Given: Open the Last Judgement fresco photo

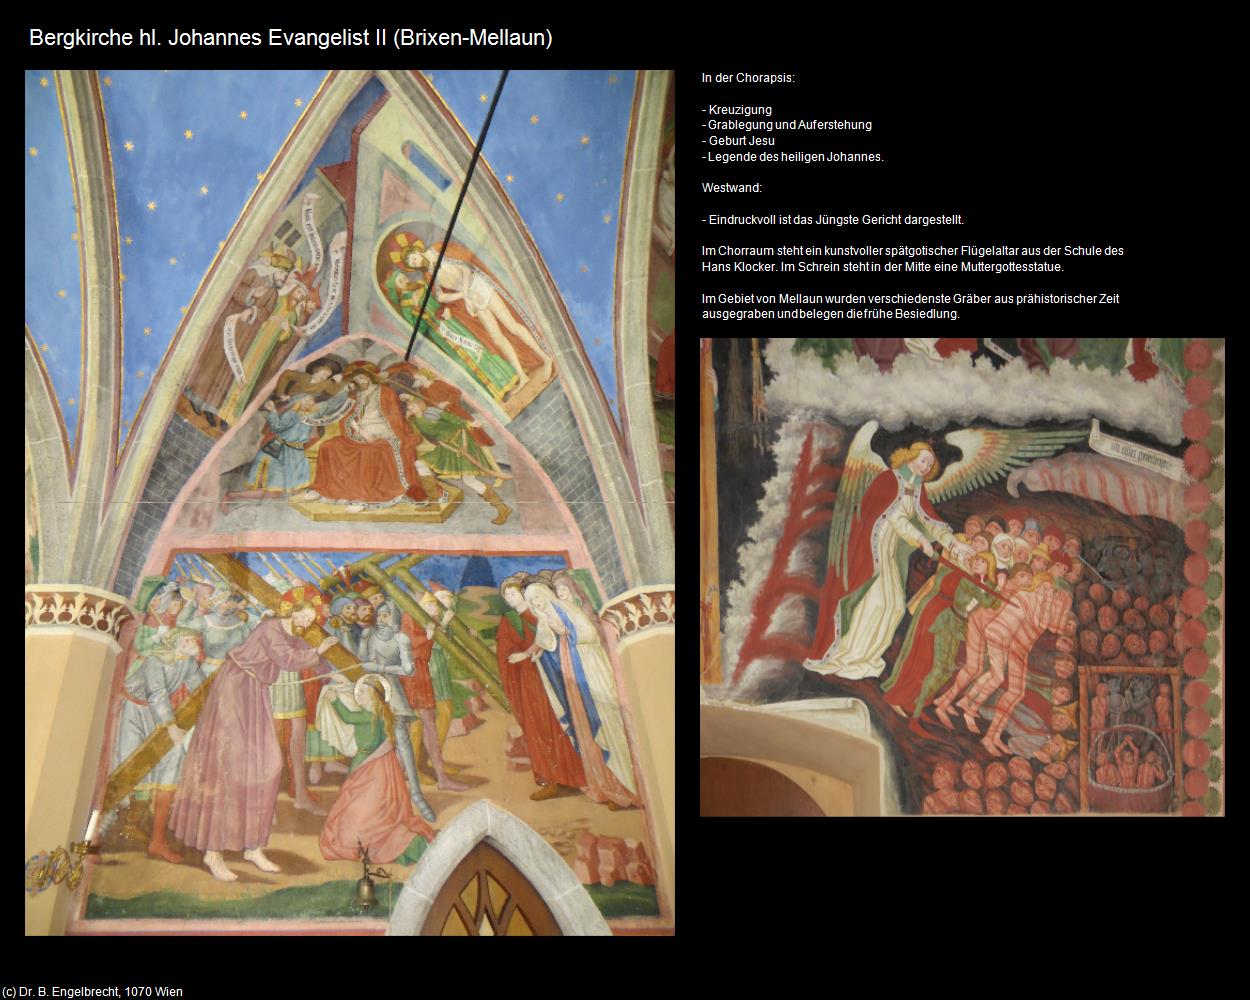Looking at the screenshot, I should [962, 577].
